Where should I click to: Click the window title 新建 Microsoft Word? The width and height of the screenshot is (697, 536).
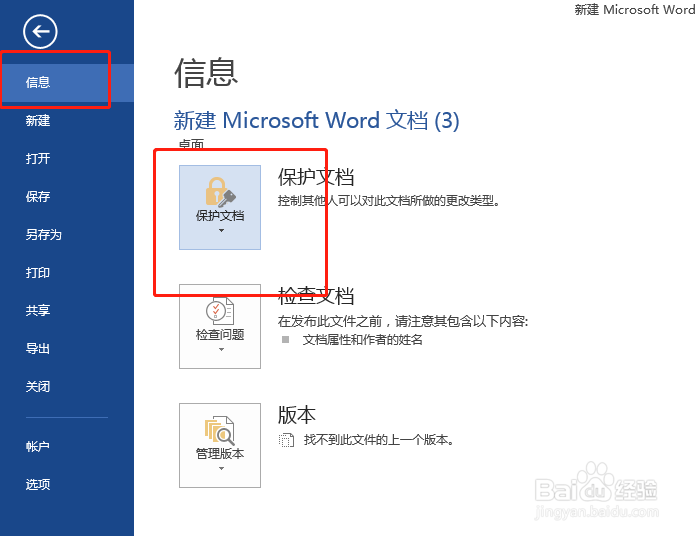(x=635, y=10)
